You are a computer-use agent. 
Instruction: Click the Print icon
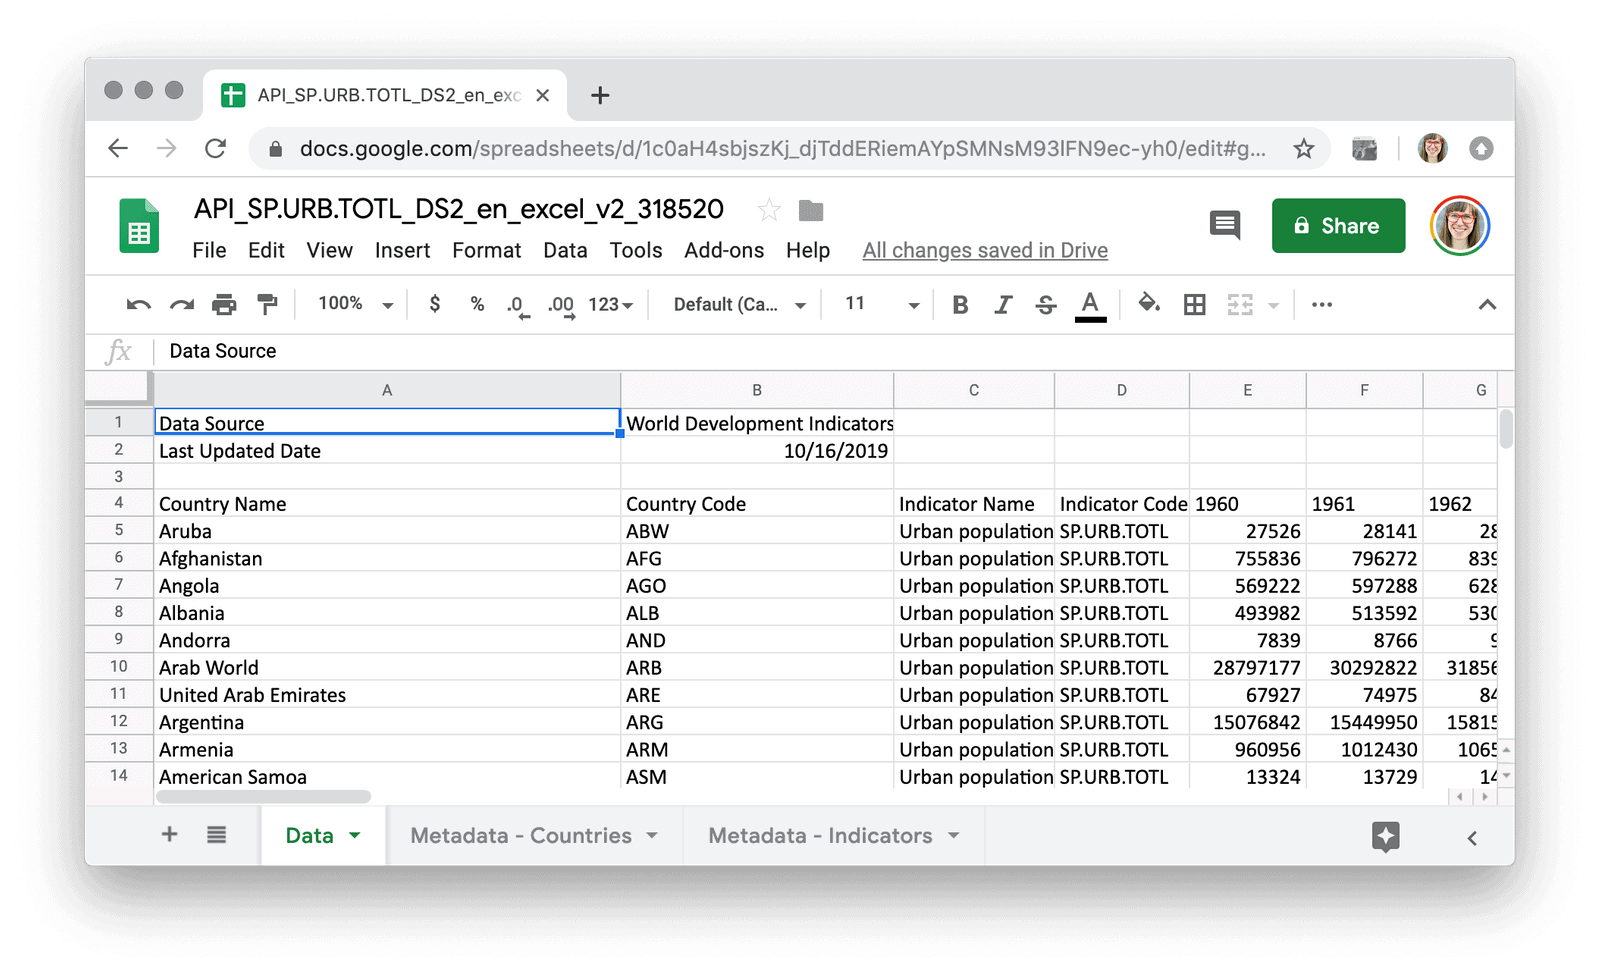(224, 305)
